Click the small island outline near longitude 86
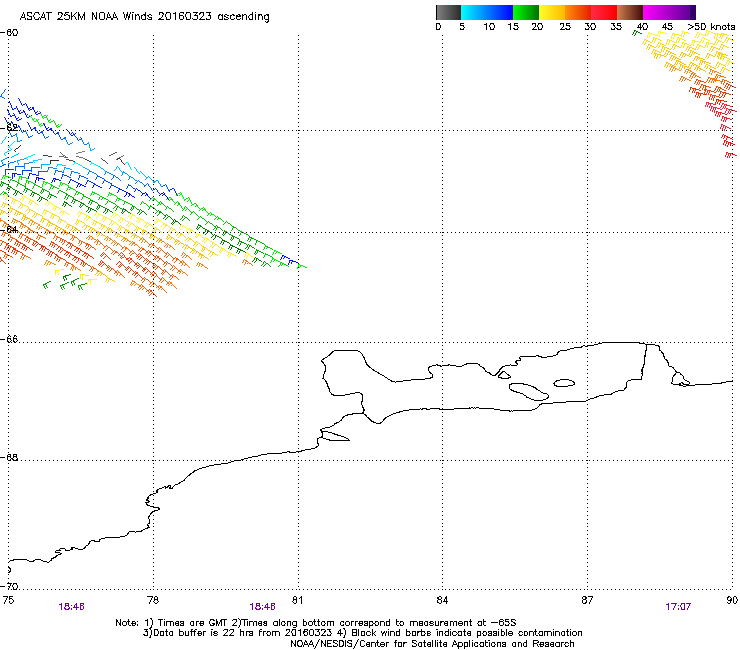The image size is (740, 650). (564, 383)
